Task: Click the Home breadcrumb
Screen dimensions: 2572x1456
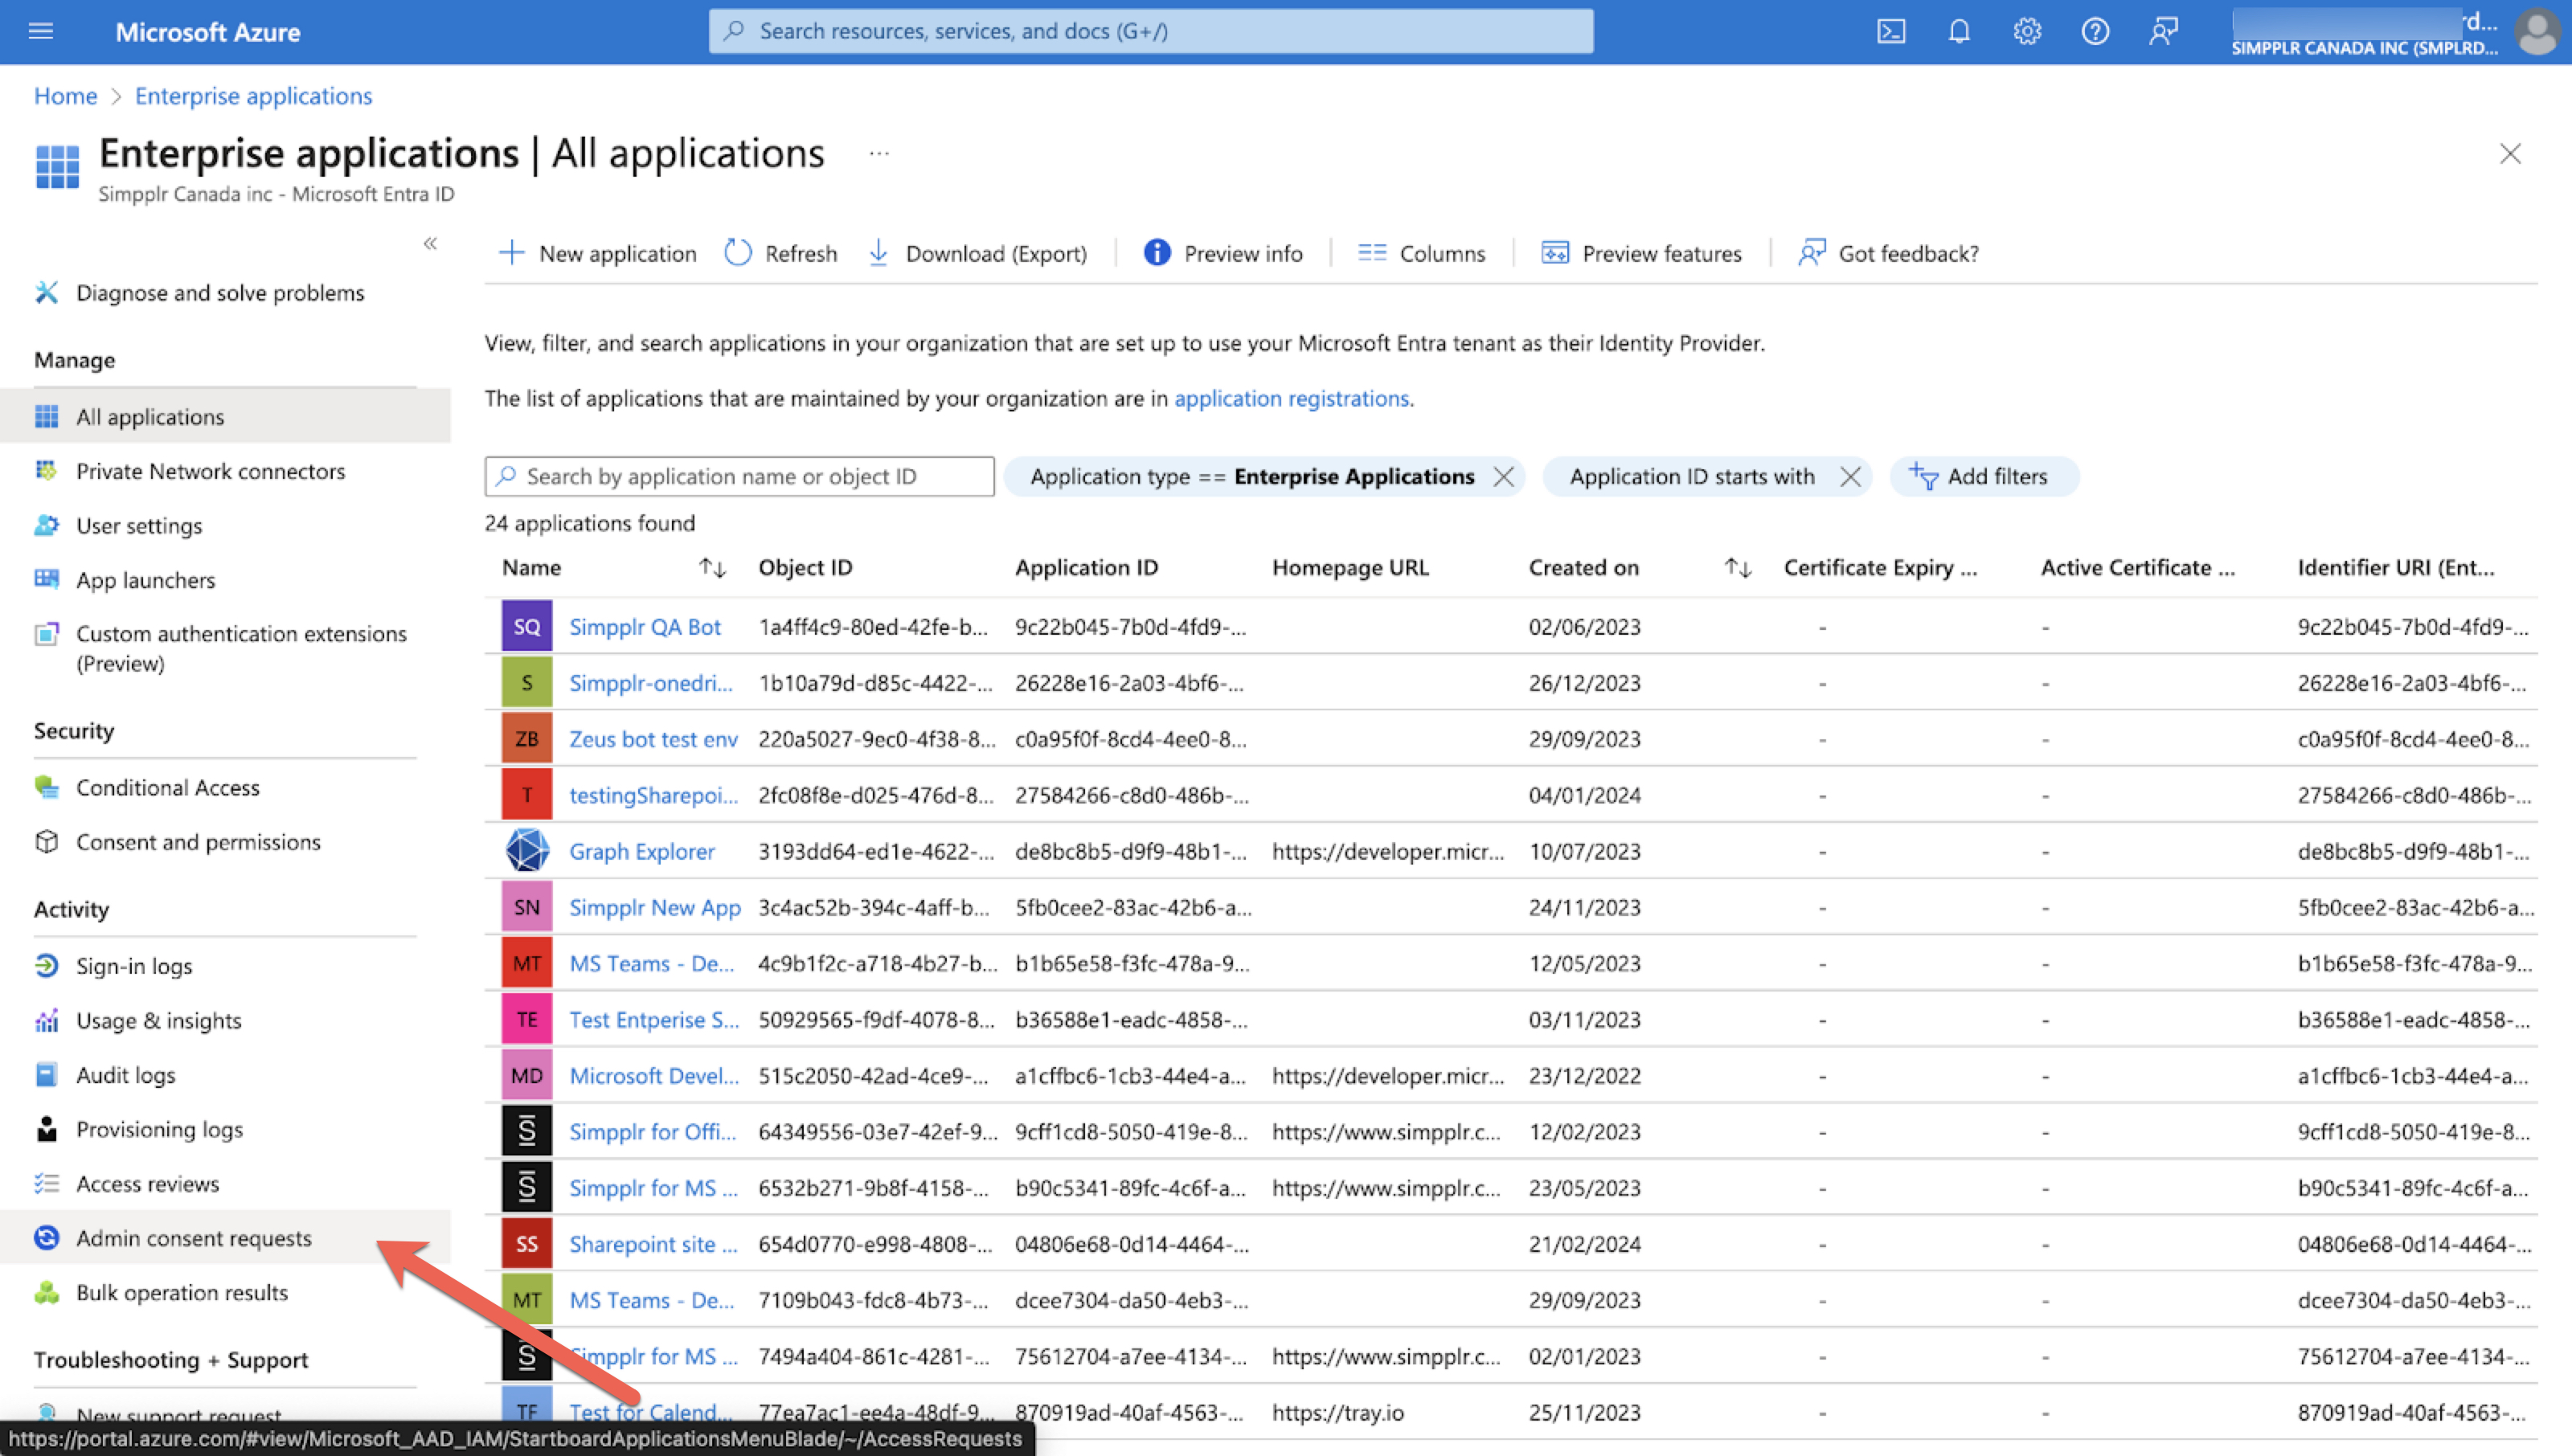Action: pos(65,96)
